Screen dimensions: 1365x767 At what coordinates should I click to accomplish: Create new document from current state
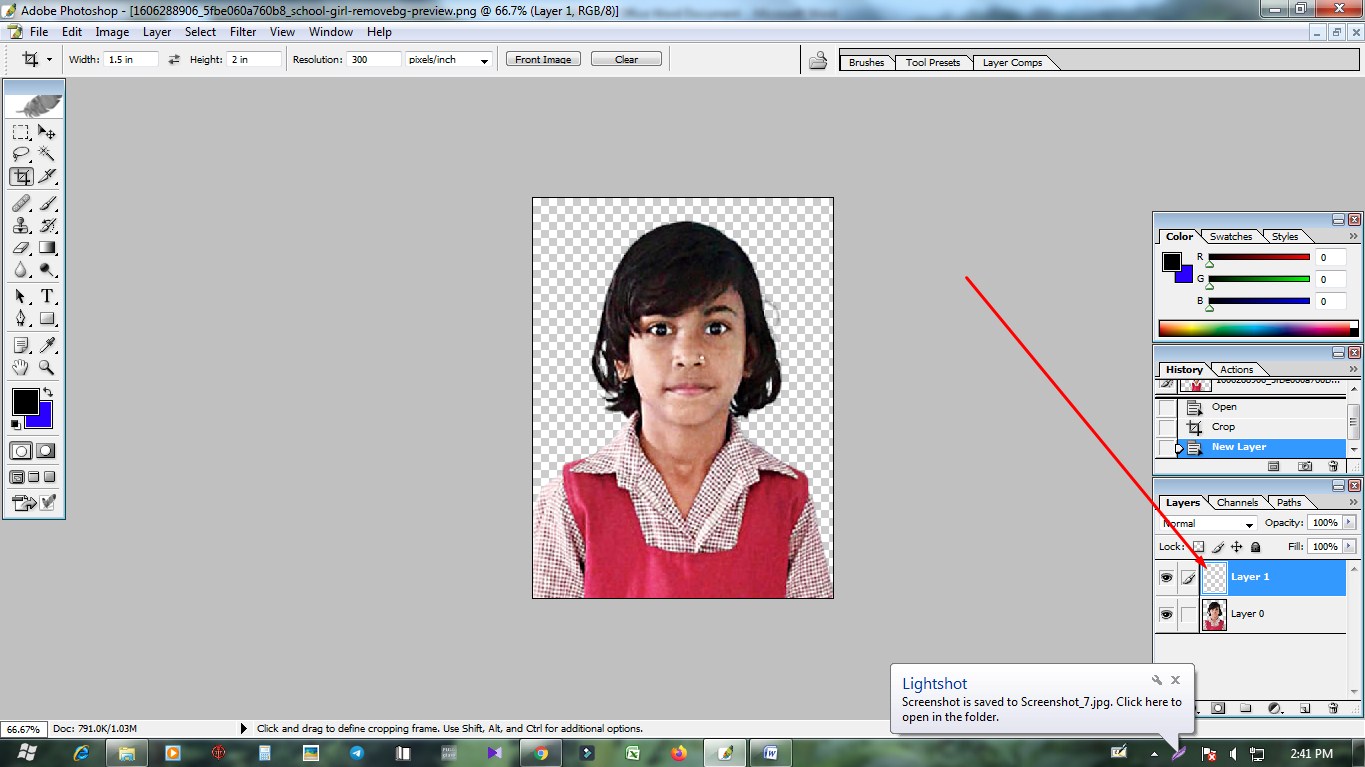click(1273, 466)
